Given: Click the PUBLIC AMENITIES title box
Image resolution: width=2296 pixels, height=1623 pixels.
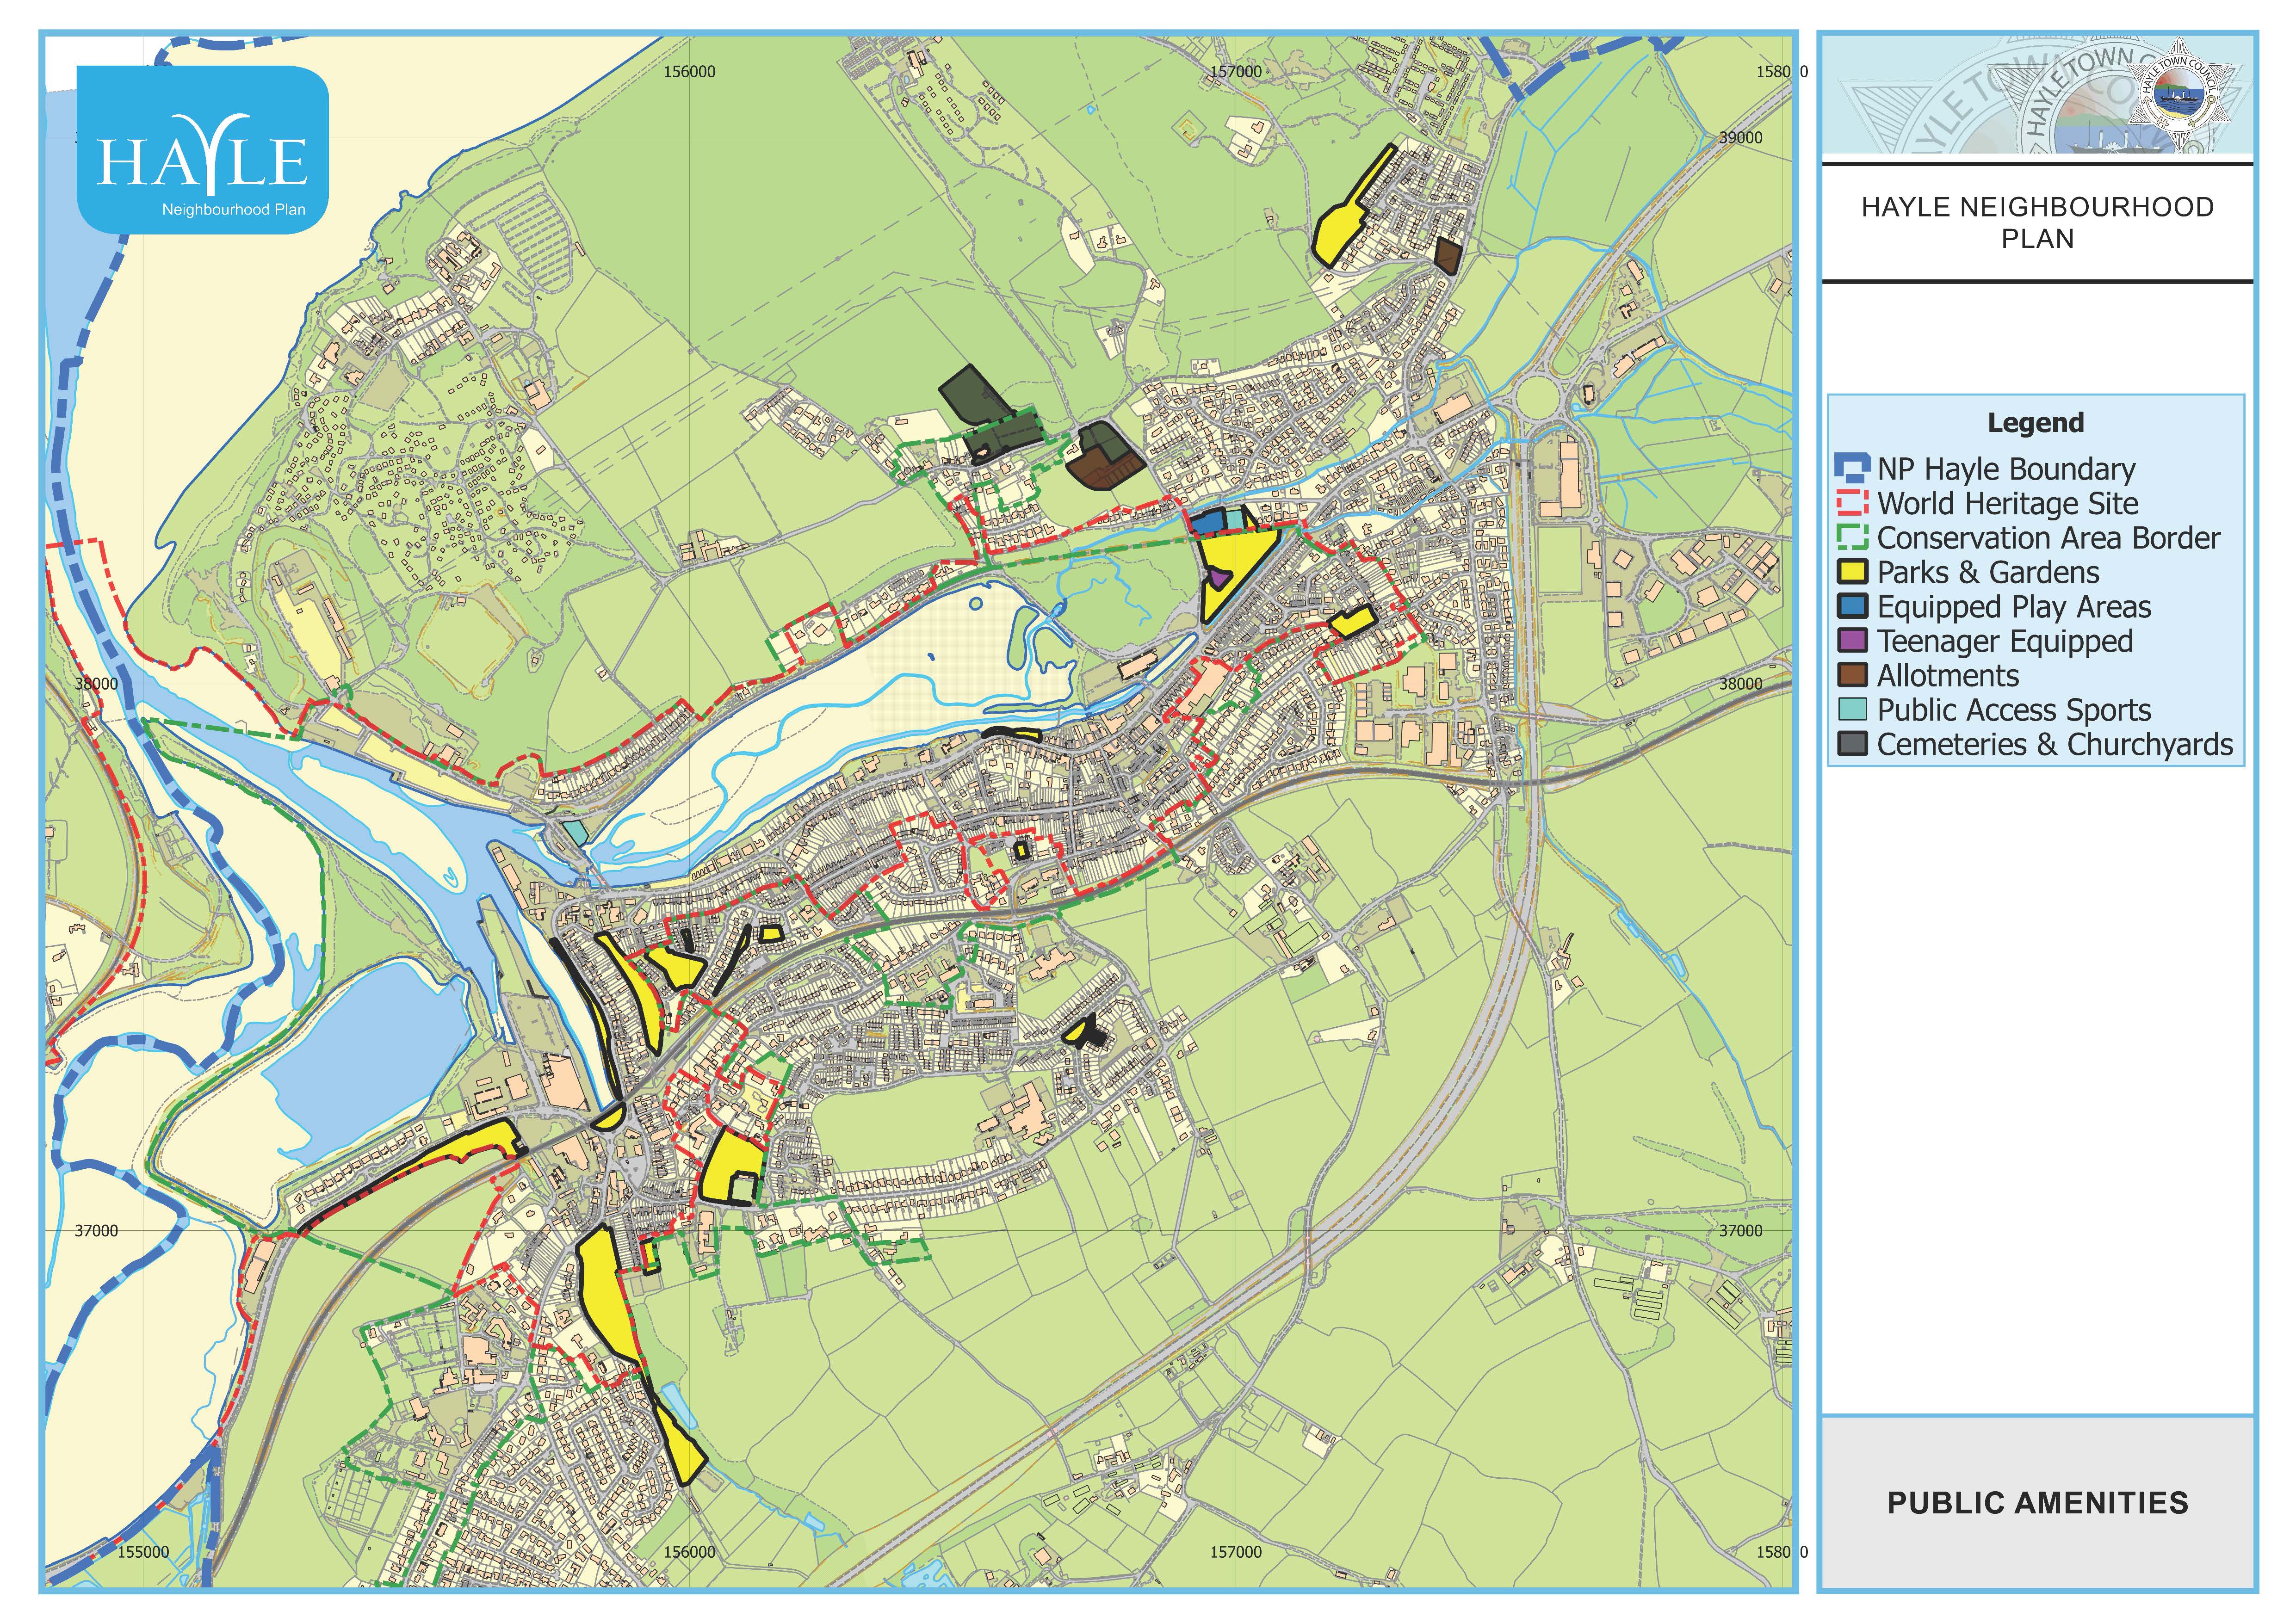Looking at the screenshot, I should coord(2037,1503).
